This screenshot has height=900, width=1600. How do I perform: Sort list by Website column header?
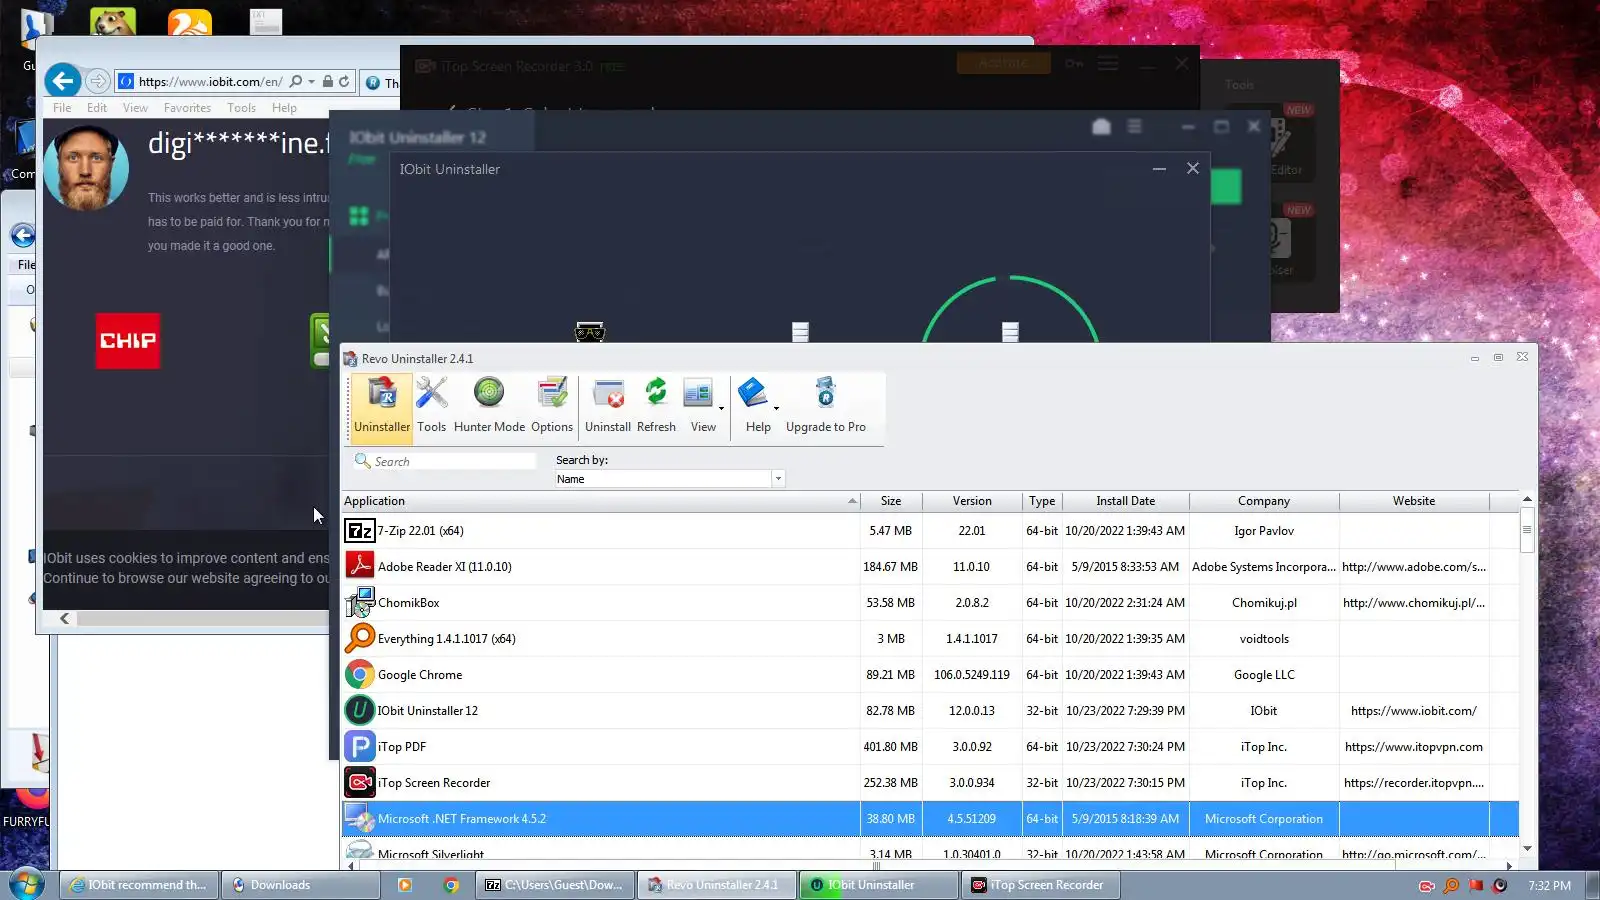coord(1414,501)
